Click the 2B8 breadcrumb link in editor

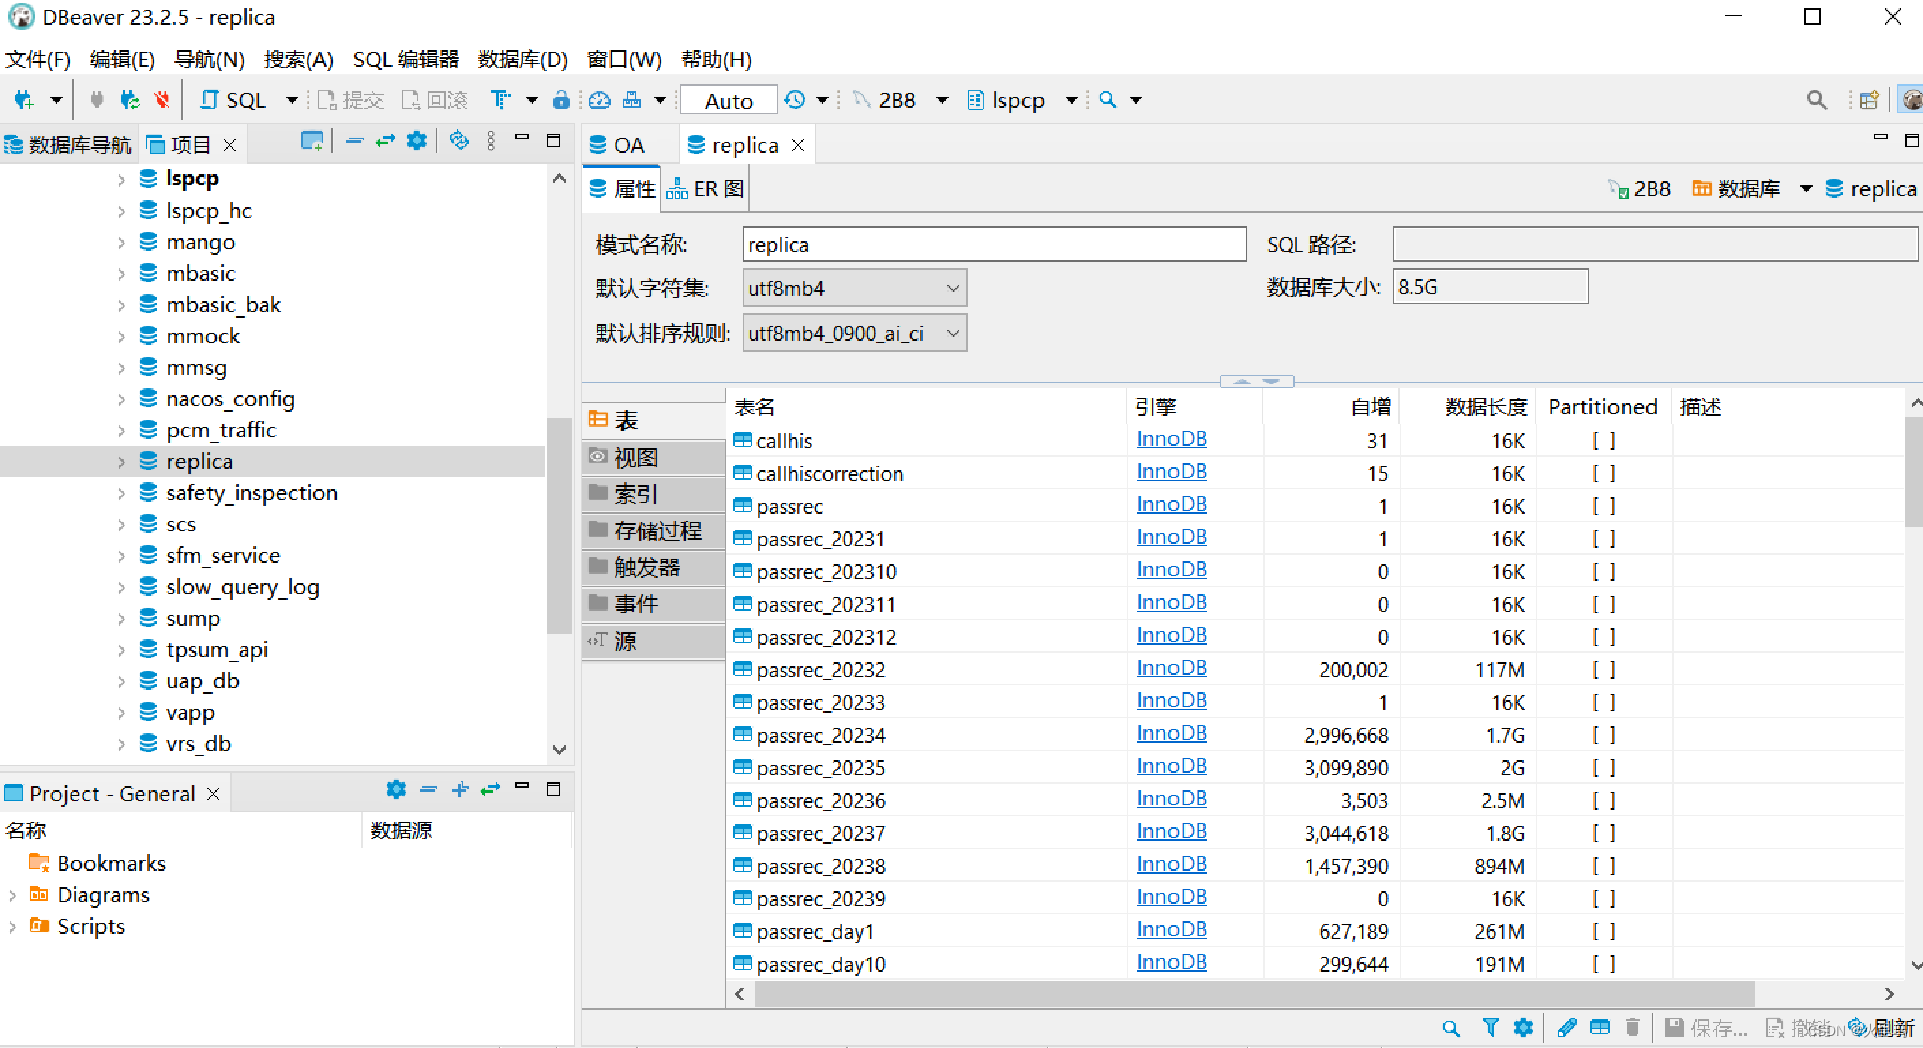pyautogui.click(x=1639, y=188)
